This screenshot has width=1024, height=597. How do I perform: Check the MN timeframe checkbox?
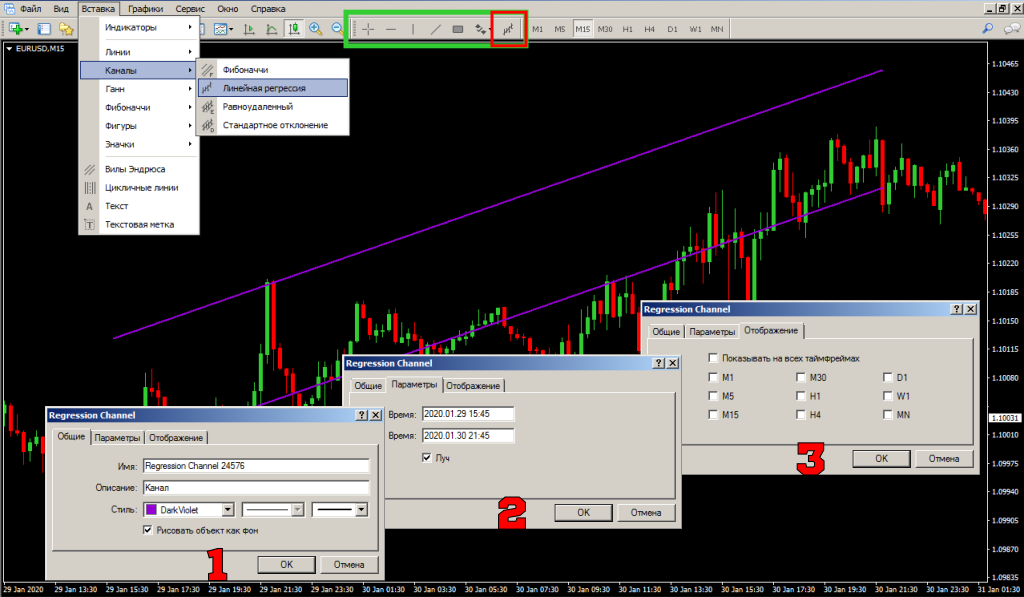(x=888, y=414)
